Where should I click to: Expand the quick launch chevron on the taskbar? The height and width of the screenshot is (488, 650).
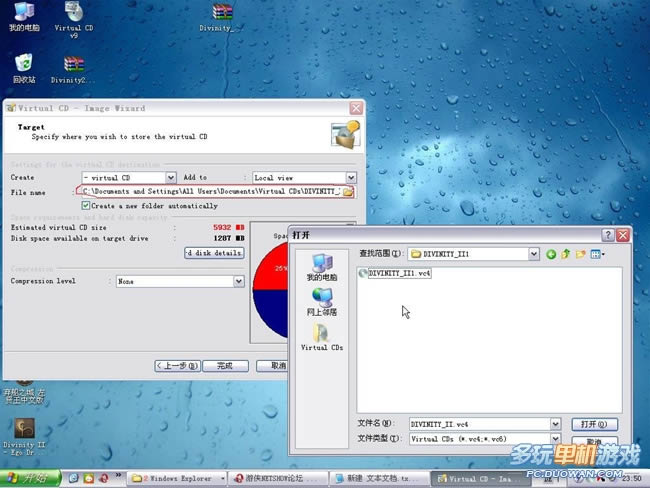tap(118, 476)
